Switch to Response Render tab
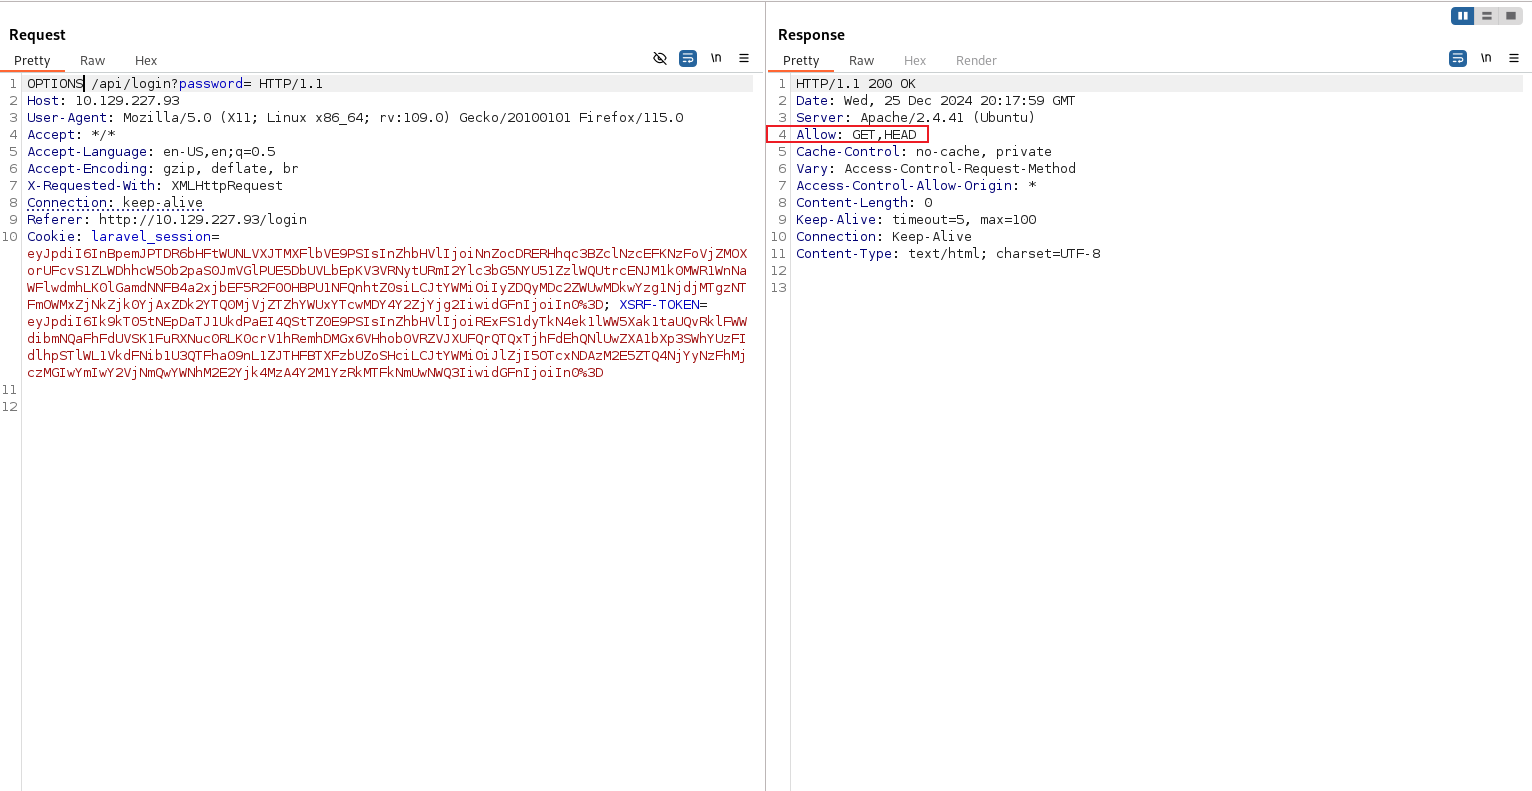1532x791 pixels. pyautogui.click(x=976, y=61)
